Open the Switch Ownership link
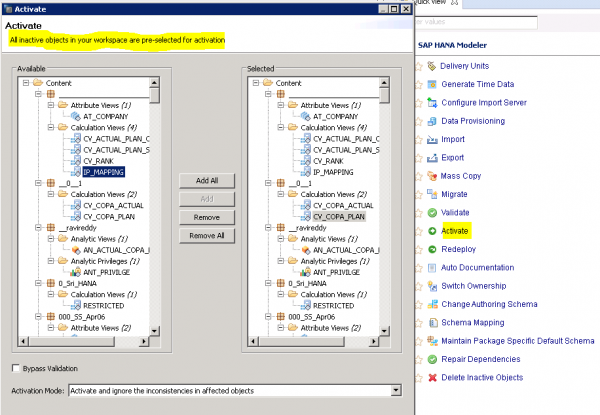This screenshot has width=600, height=415. click(474, 286)
